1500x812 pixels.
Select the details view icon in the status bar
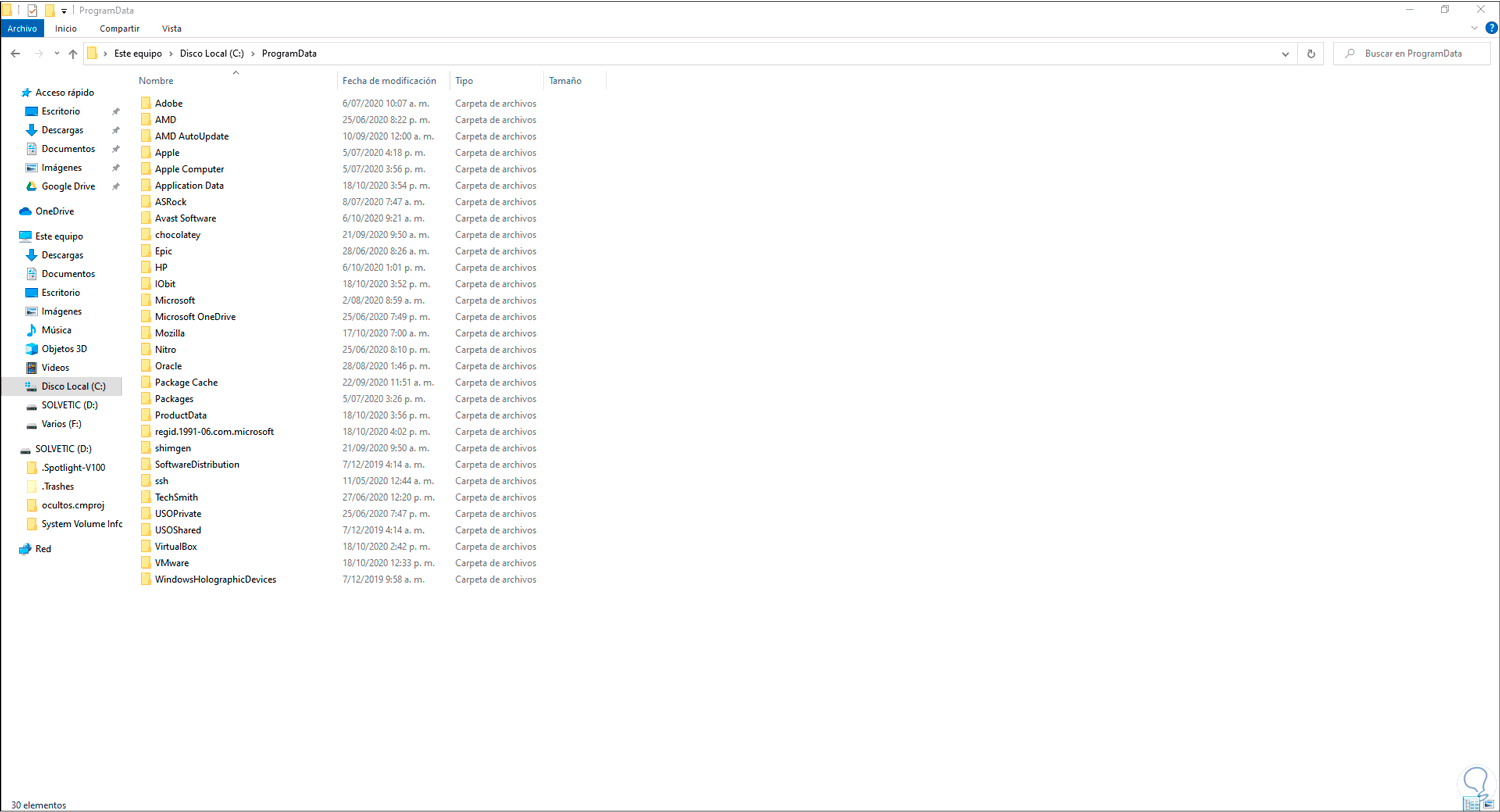1469,803
